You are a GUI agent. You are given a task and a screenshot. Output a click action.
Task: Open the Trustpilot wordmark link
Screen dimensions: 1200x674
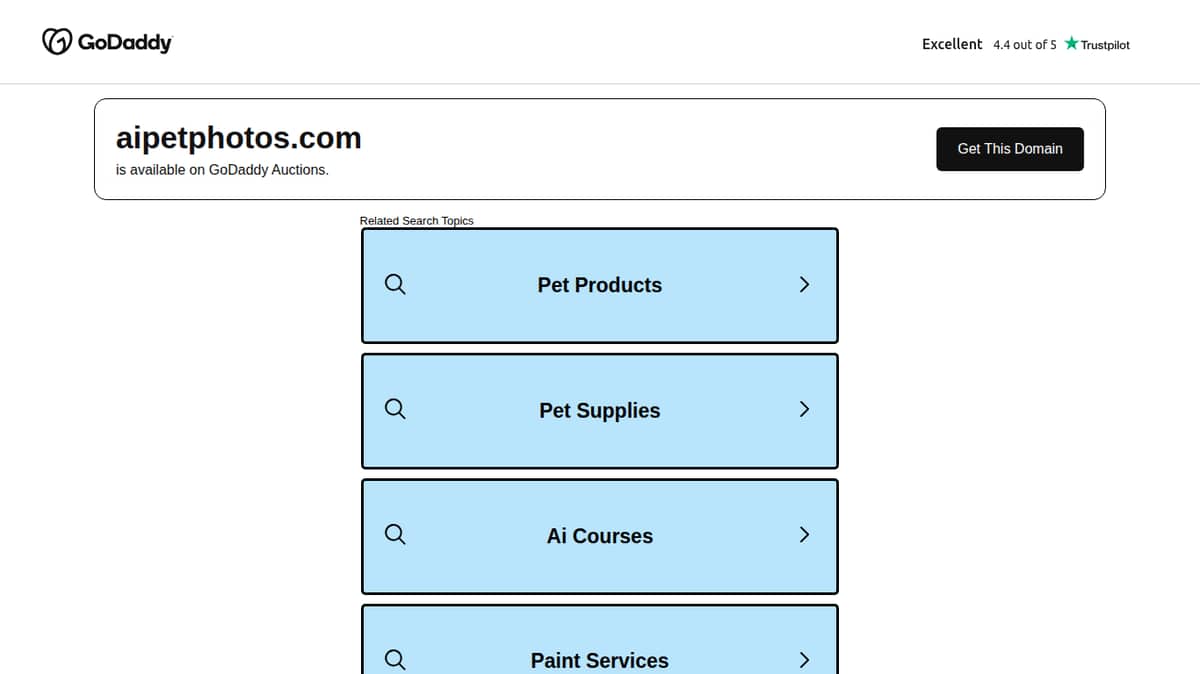[x=1105, y=45]
